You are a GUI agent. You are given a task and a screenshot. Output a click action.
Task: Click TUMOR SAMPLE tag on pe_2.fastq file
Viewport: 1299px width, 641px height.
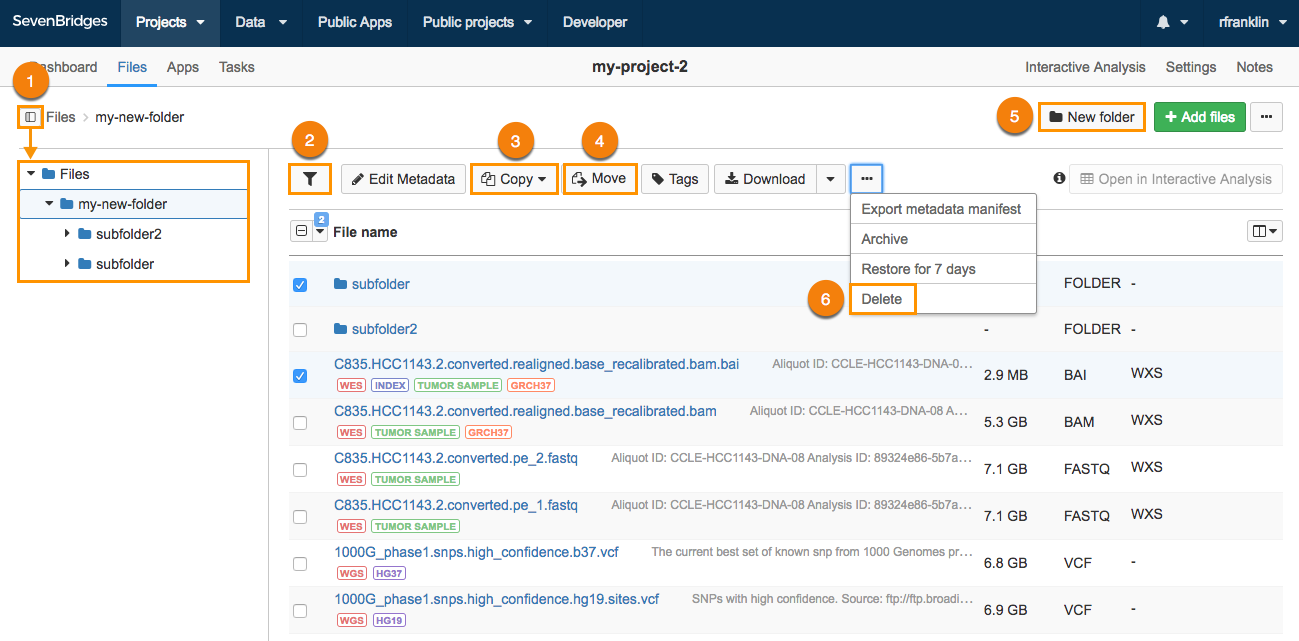coord(415,479)
